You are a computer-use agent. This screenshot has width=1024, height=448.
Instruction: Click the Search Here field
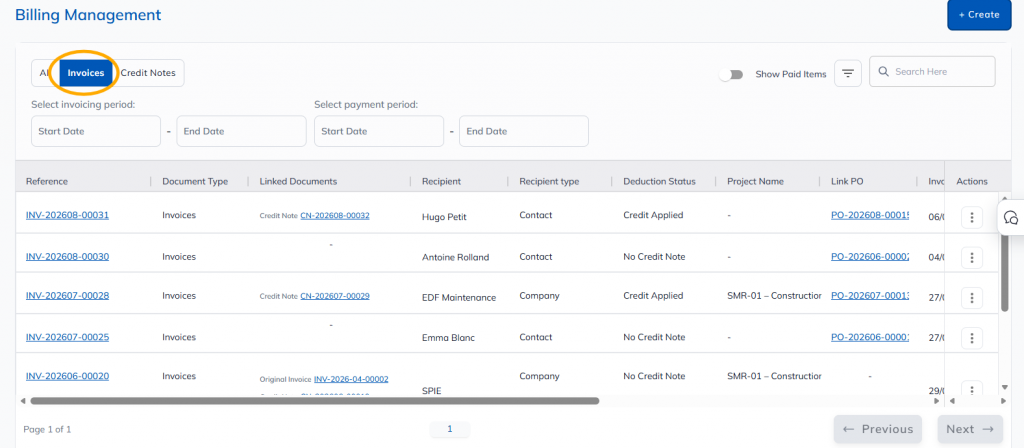click(932, 71)
